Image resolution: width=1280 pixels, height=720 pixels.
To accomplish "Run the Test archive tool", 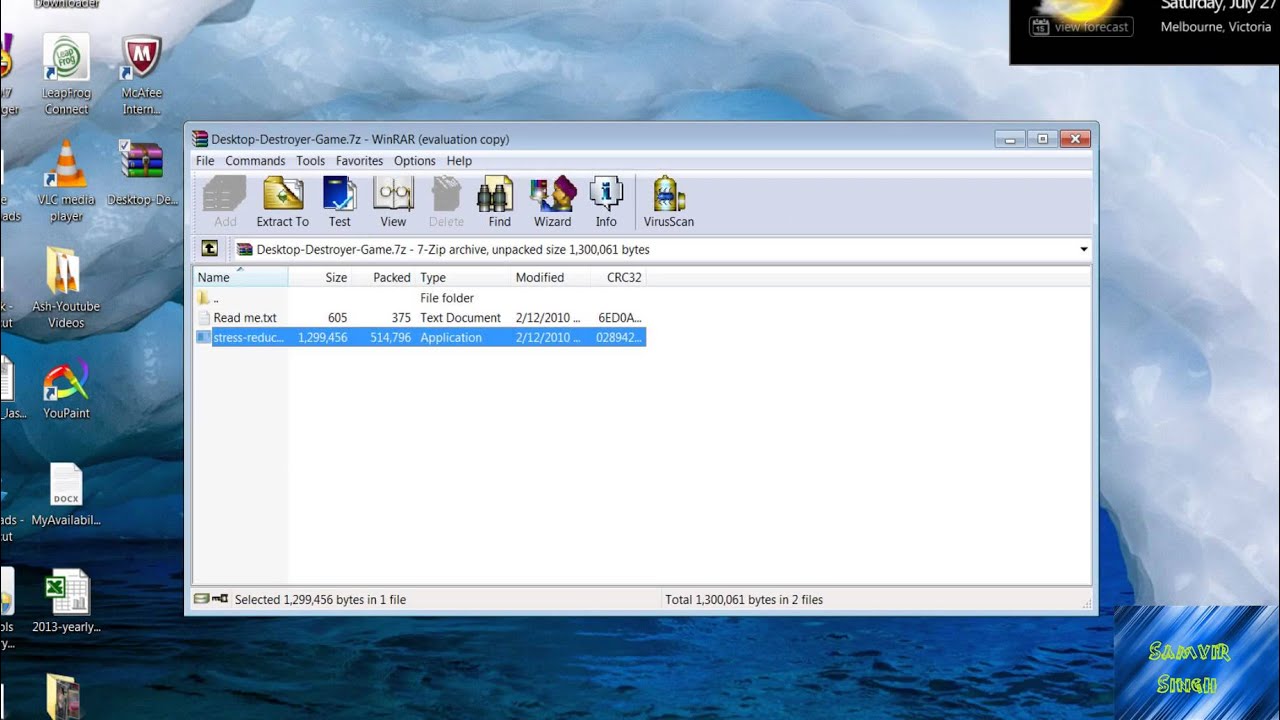I will tap(340, 201).
